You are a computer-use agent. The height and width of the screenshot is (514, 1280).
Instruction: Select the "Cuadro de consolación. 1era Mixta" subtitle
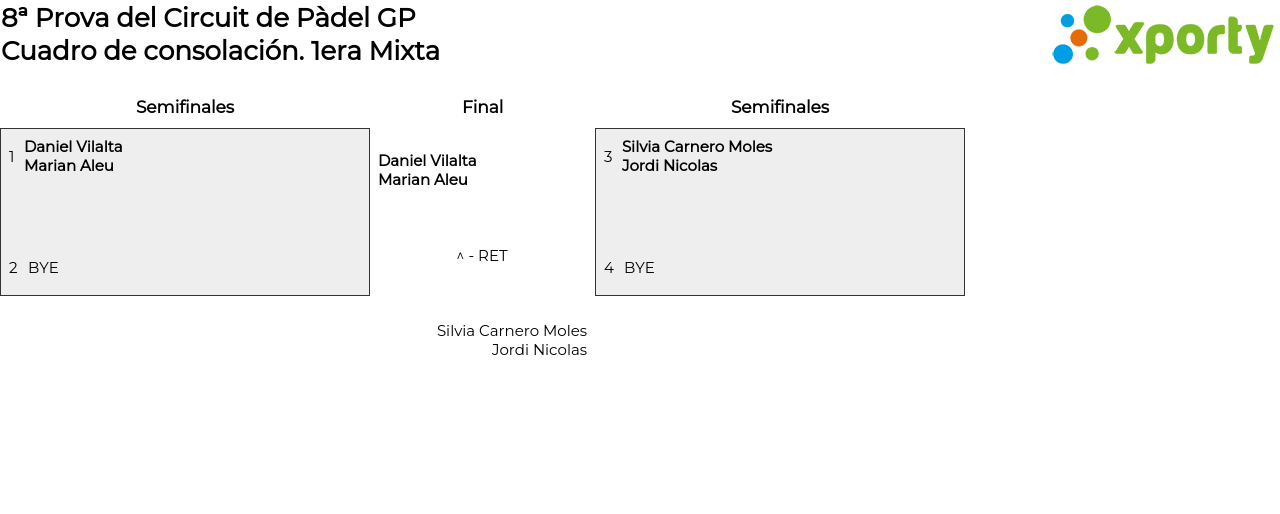pos(220,51)
